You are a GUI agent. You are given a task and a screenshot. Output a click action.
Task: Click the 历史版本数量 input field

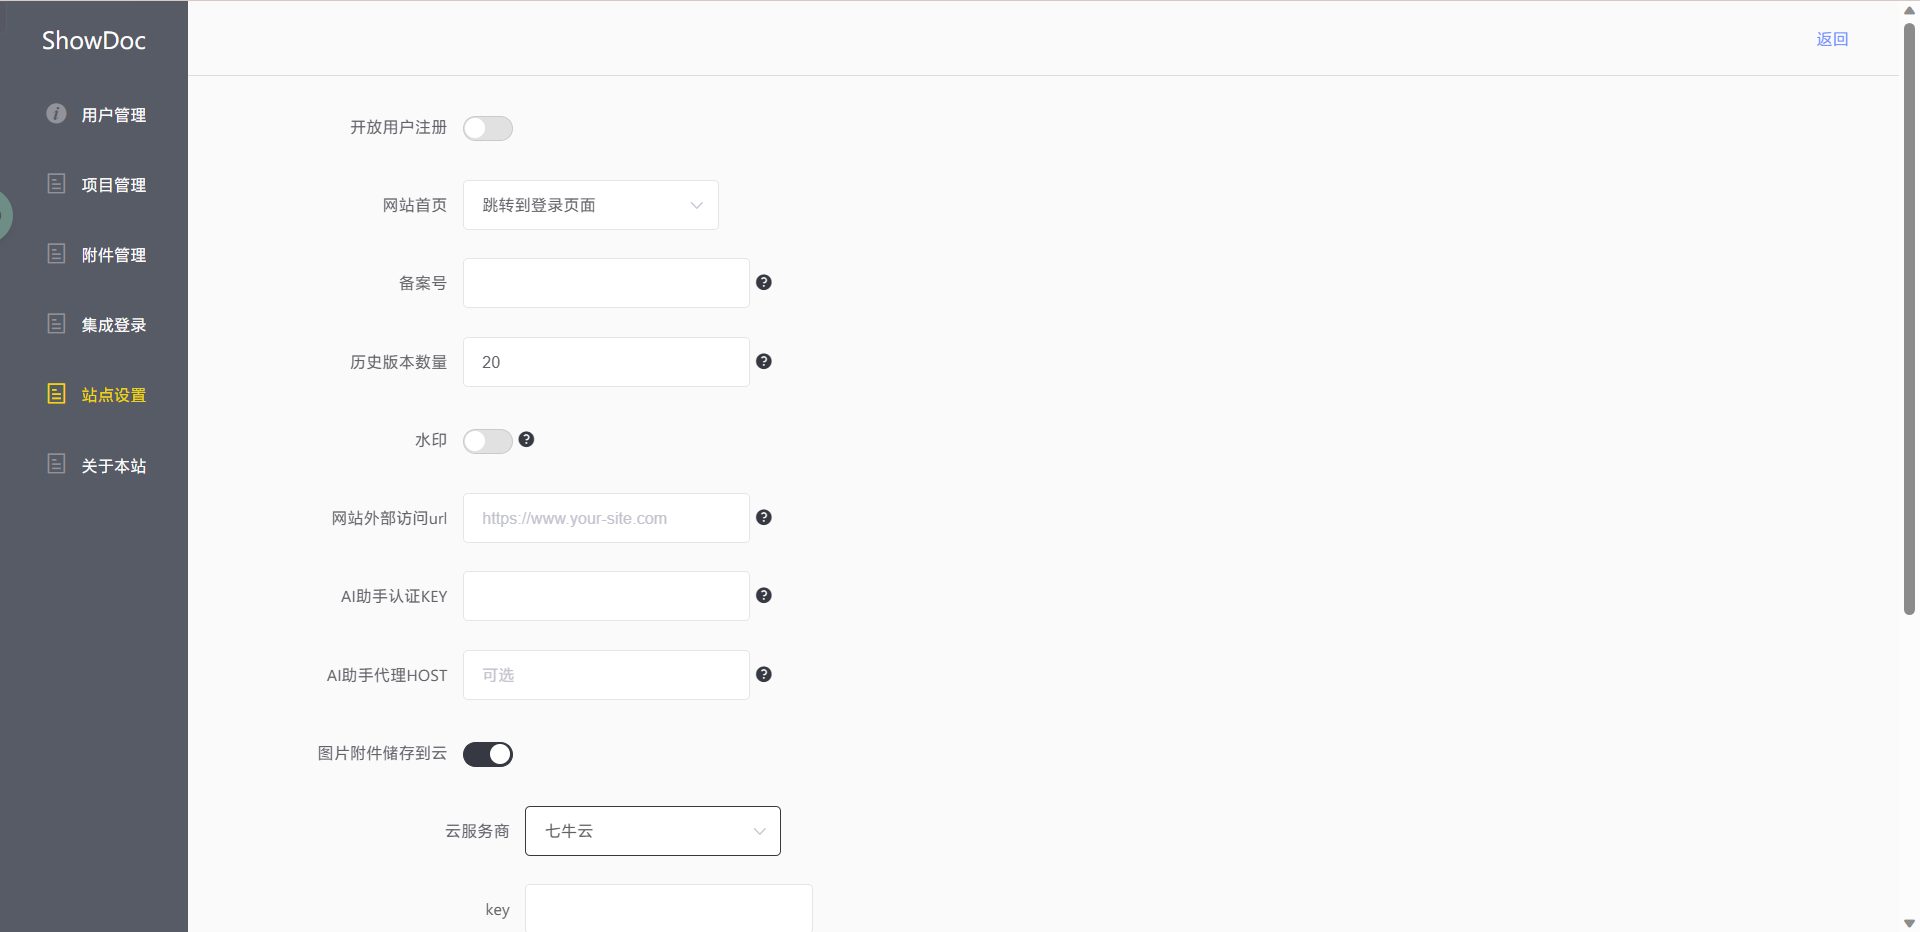point(606,362)
